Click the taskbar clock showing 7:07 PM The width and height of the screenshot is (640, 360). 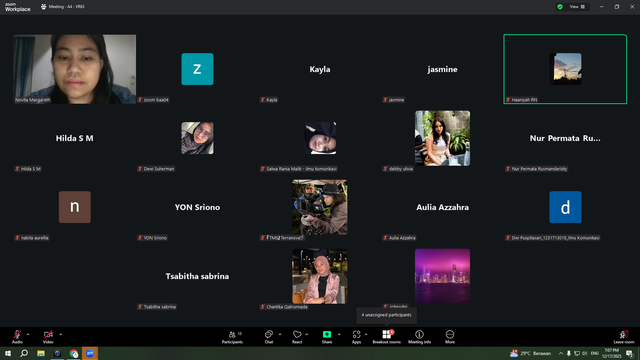coord(611,353)
